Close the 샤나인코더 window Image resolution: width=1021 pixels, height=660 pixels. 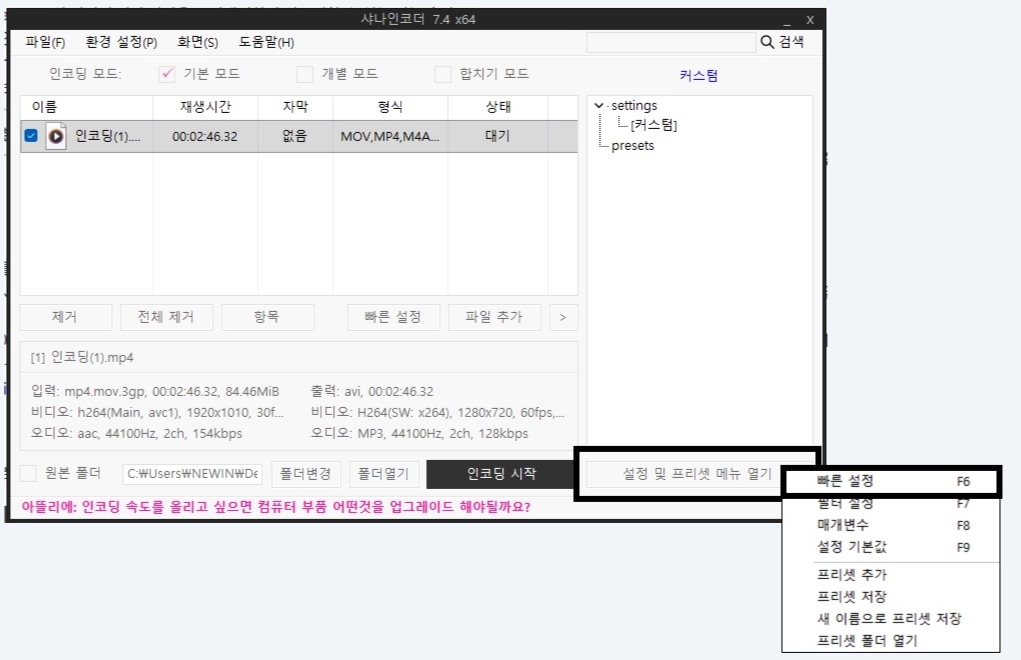click(810, 20)
